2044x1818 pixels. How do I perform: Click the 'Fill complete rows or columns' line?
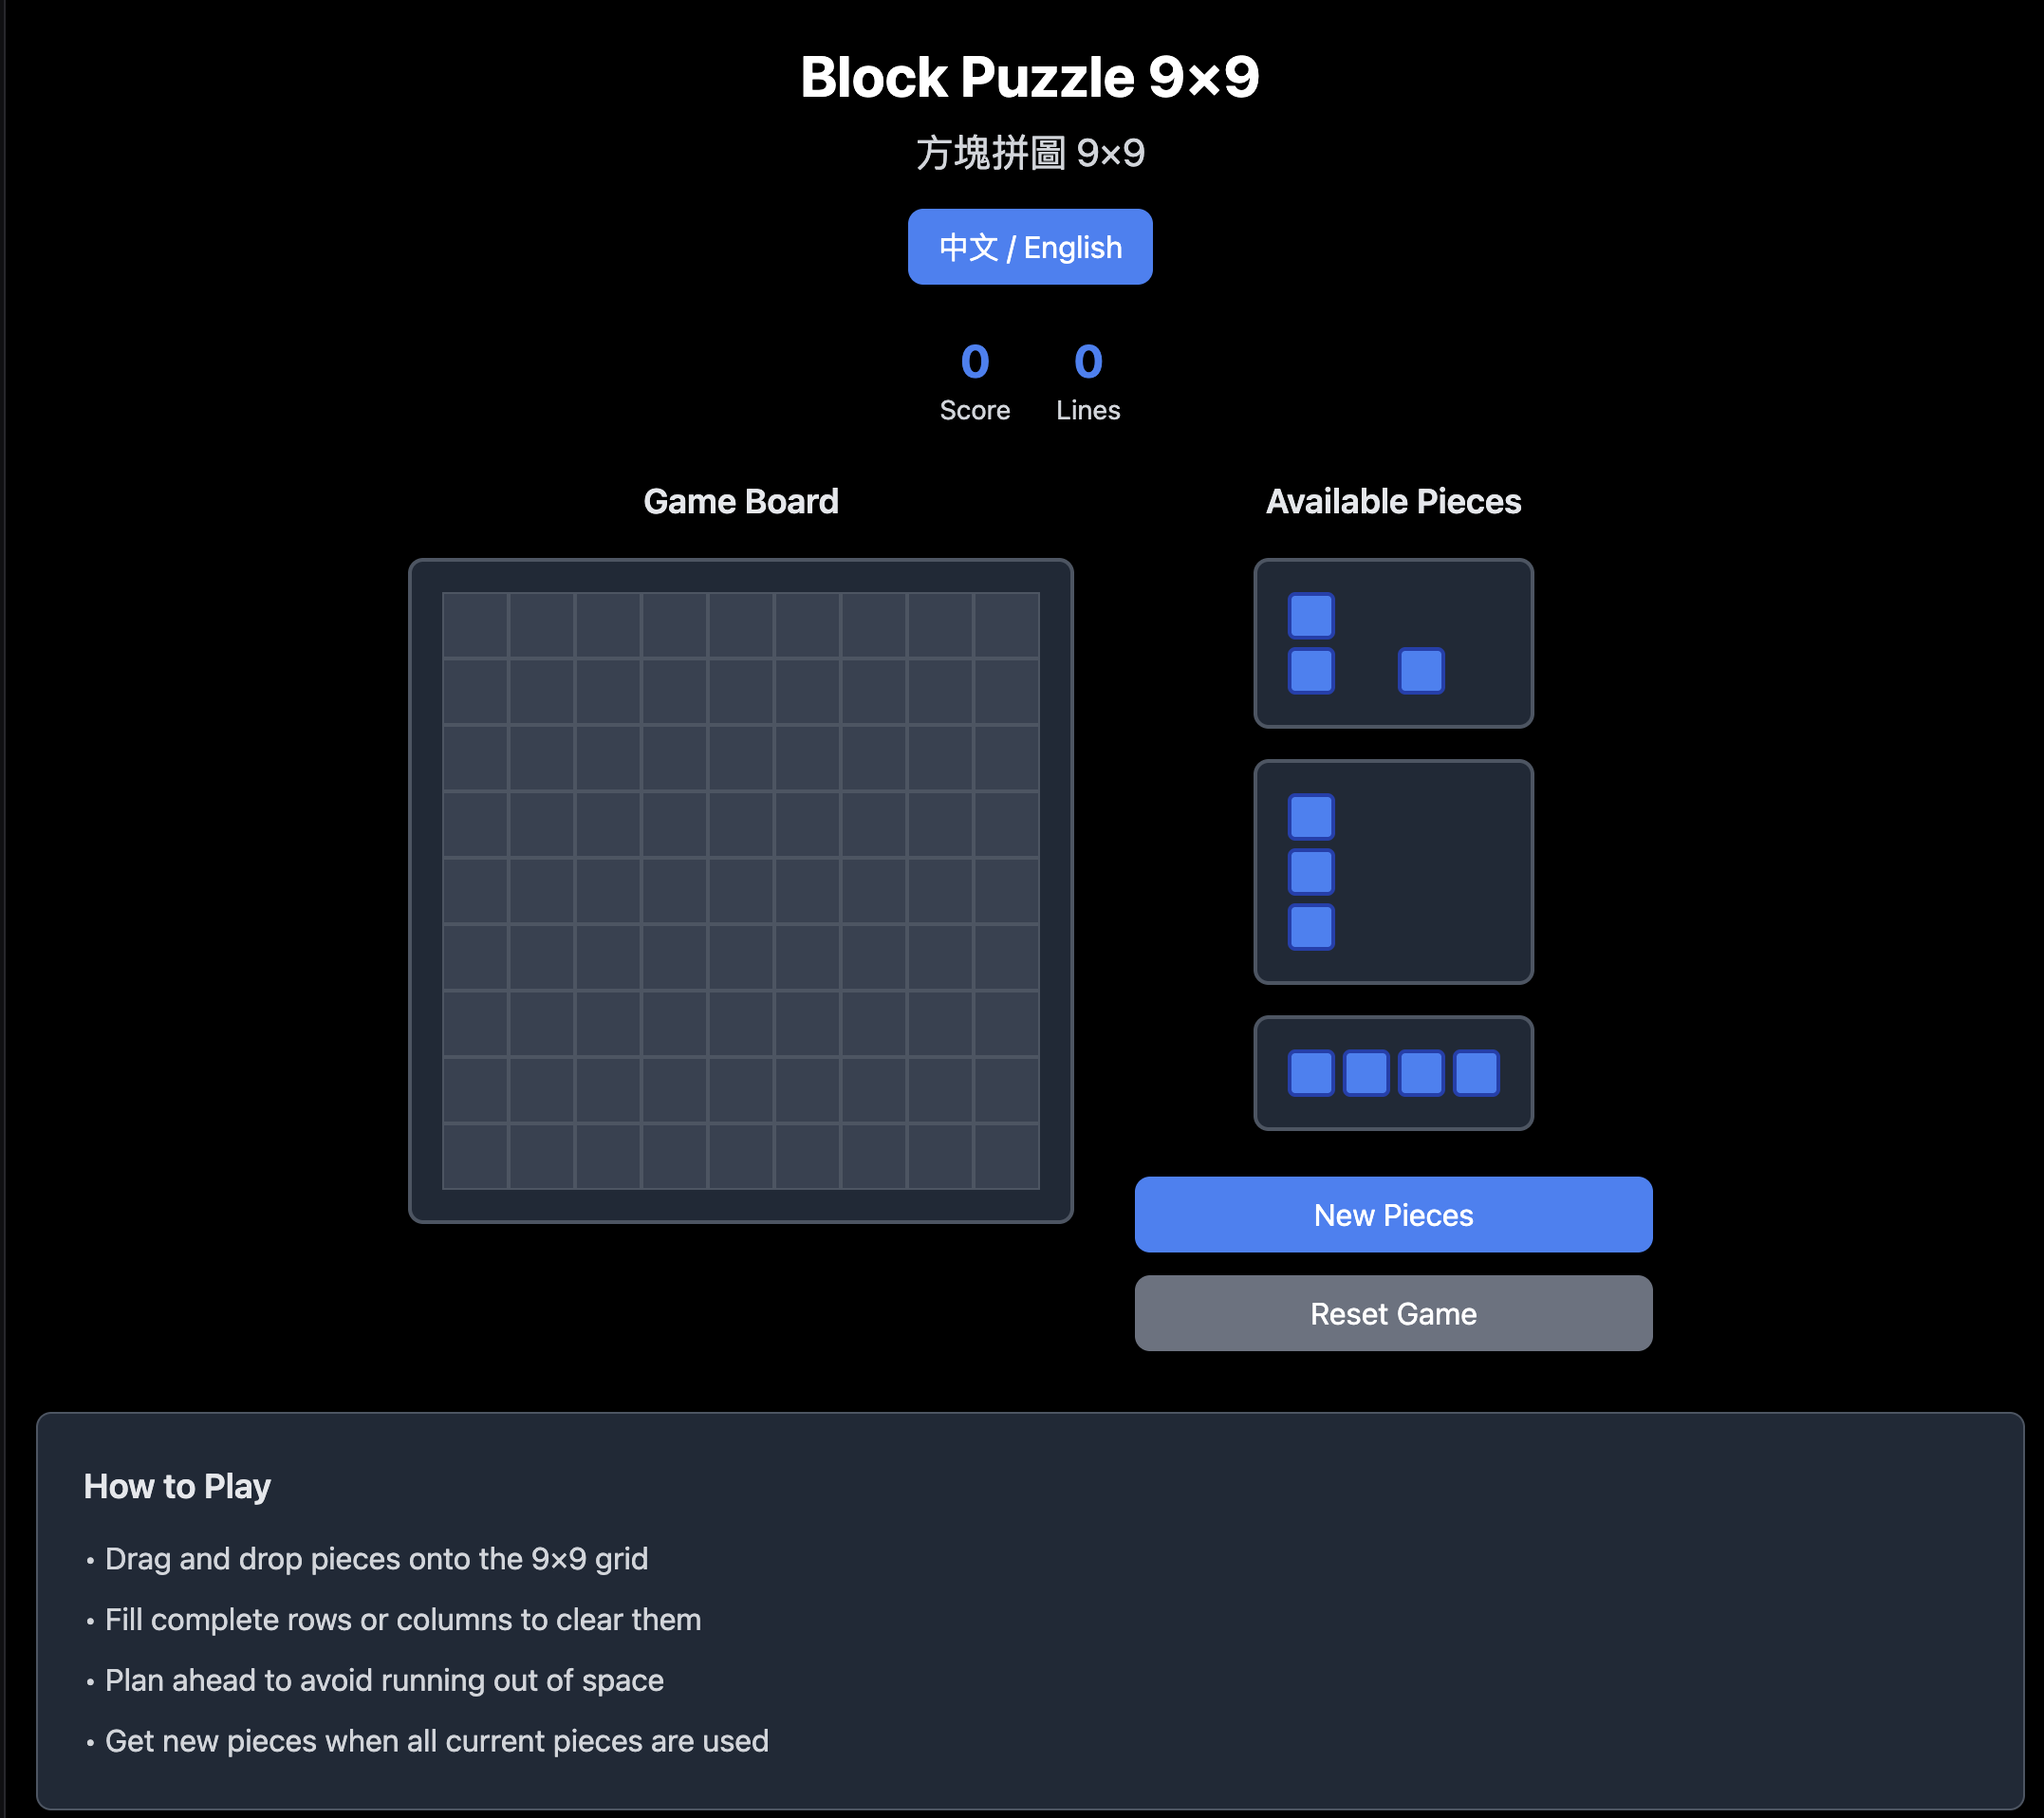coord(403,1619)
